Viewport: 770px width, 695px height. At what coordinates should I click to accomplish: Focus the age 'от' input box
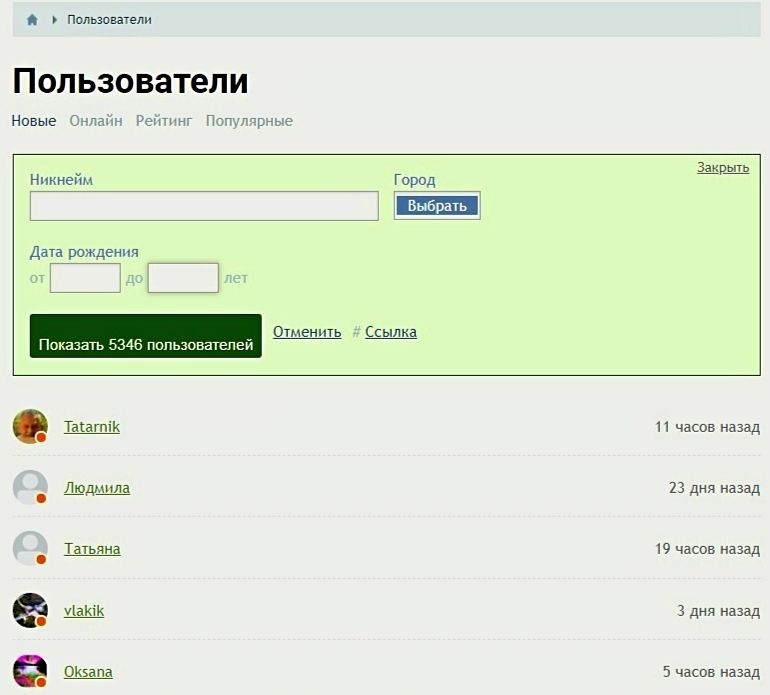click(x=85, y=278)
